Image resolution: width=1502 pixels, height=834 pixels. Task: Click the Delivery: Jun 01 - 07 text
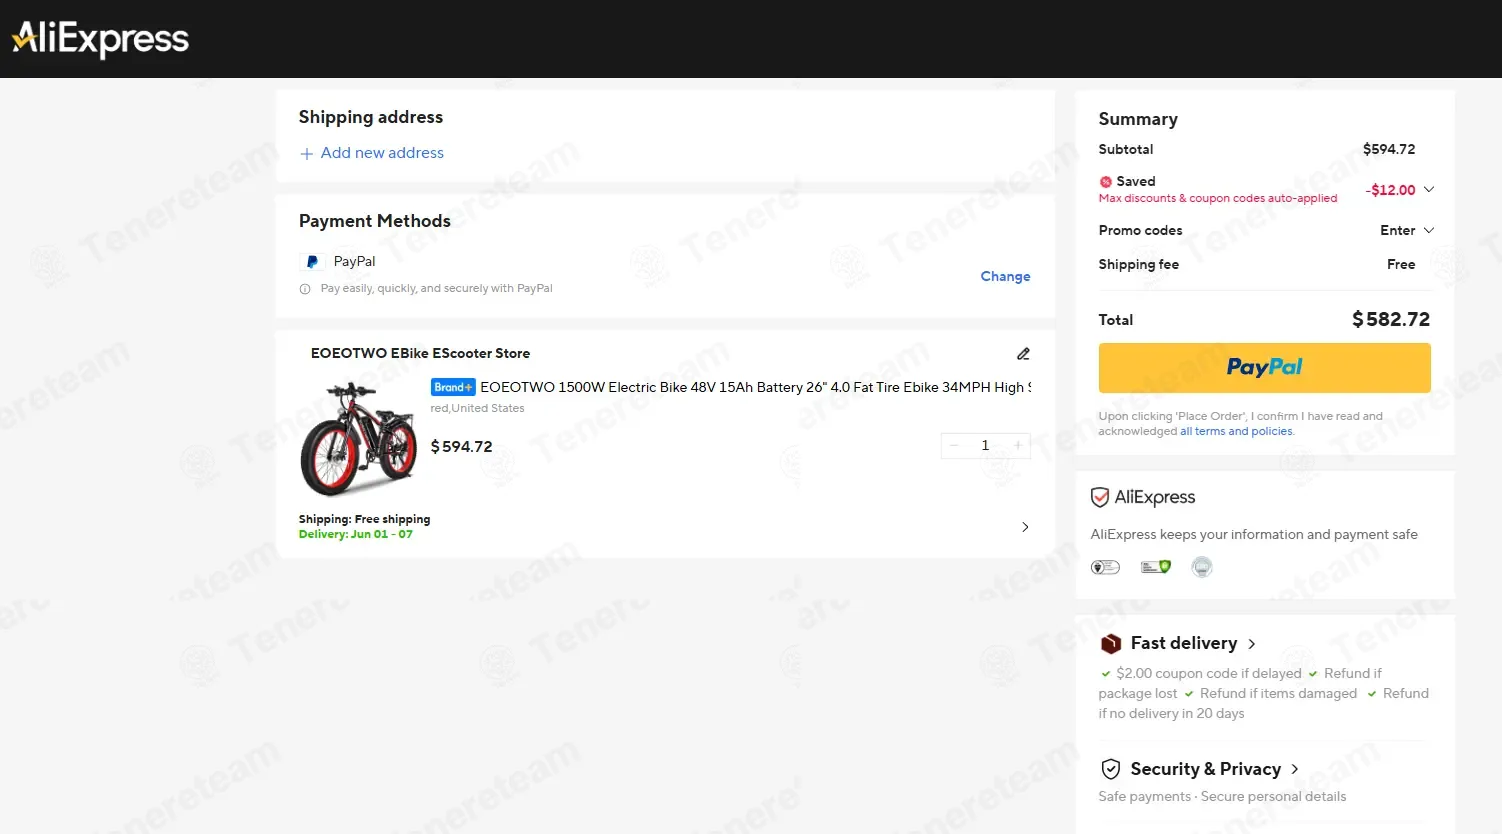pos(355,535)
